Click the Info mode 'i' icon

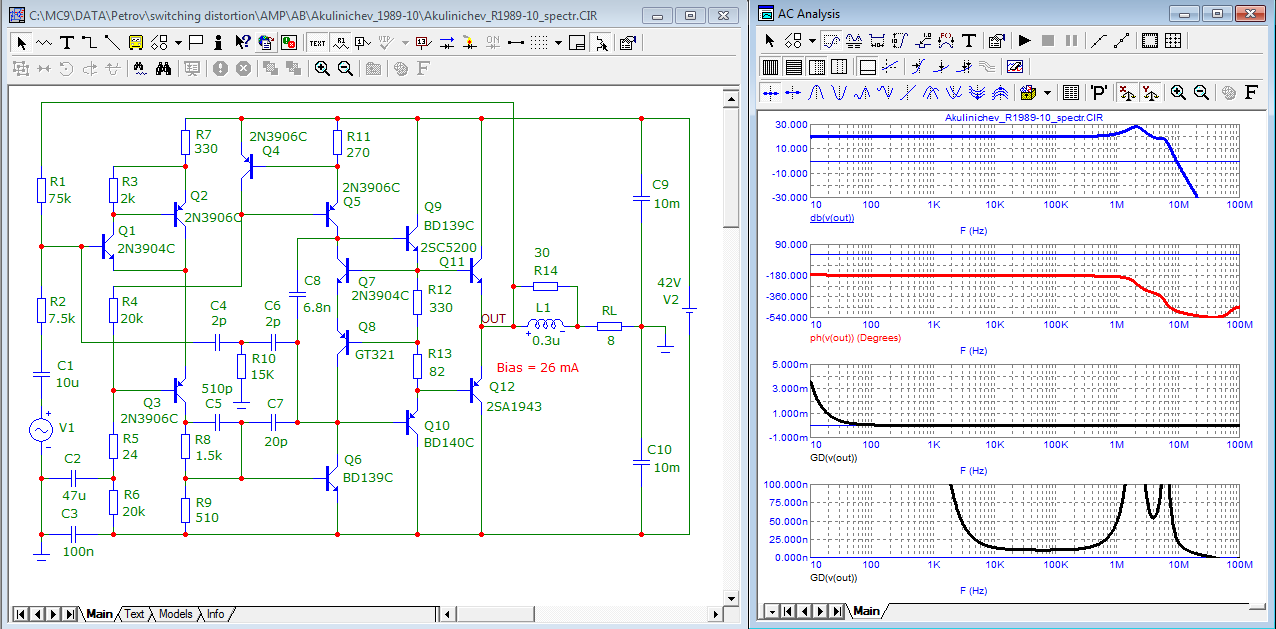click(220, 42)
